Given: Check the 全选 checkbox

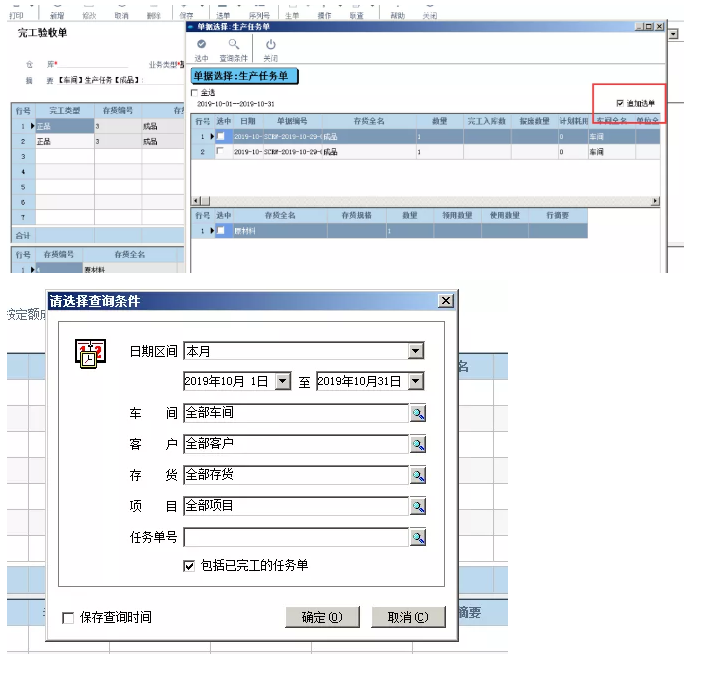Looking at the screenshot, I should click(195, 93).
